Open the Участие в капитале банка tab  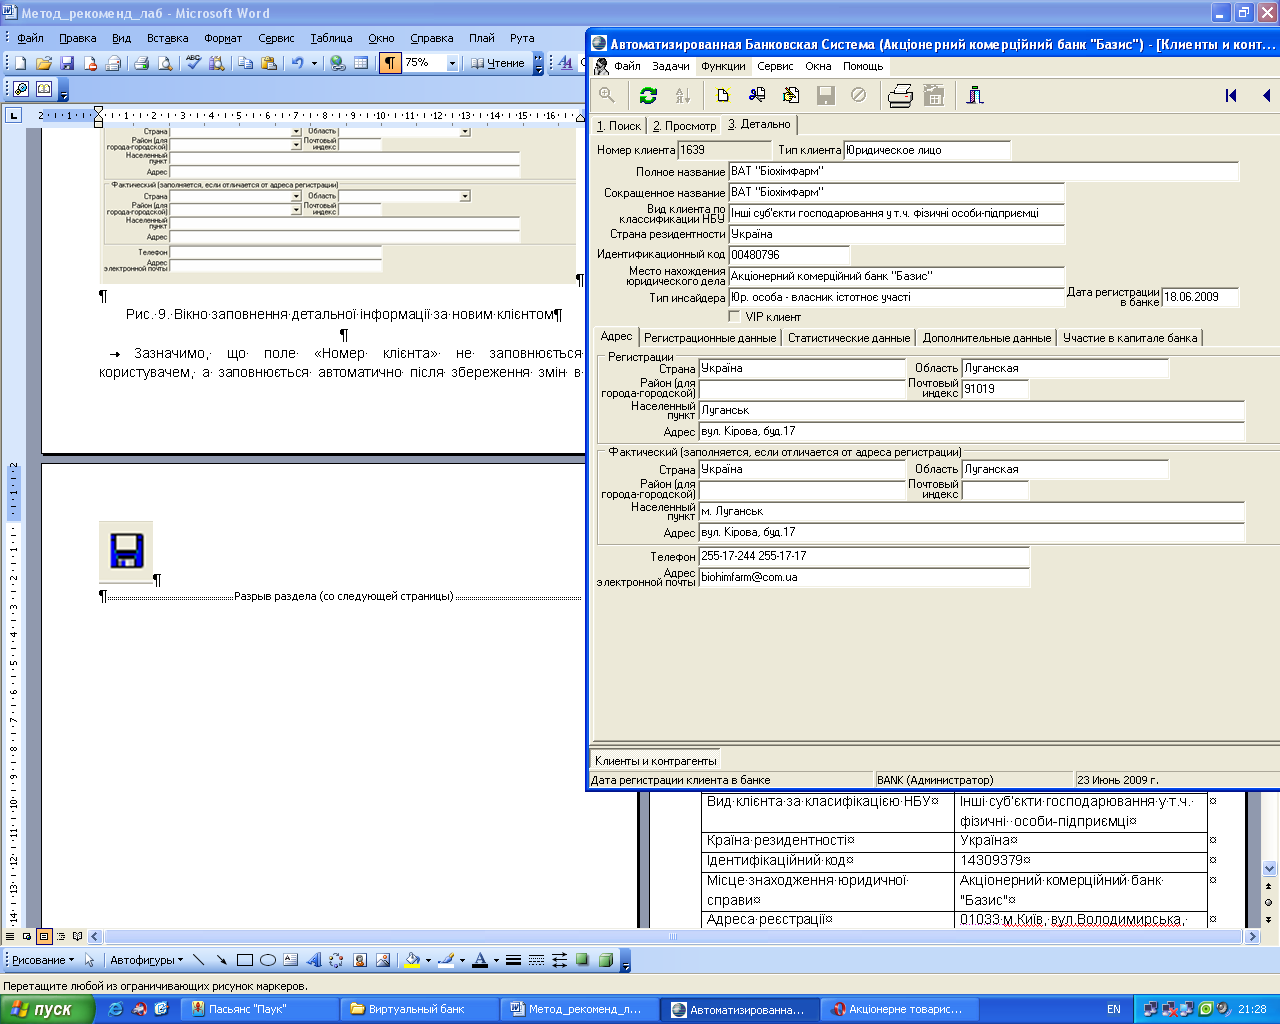tap(1130, 338)
